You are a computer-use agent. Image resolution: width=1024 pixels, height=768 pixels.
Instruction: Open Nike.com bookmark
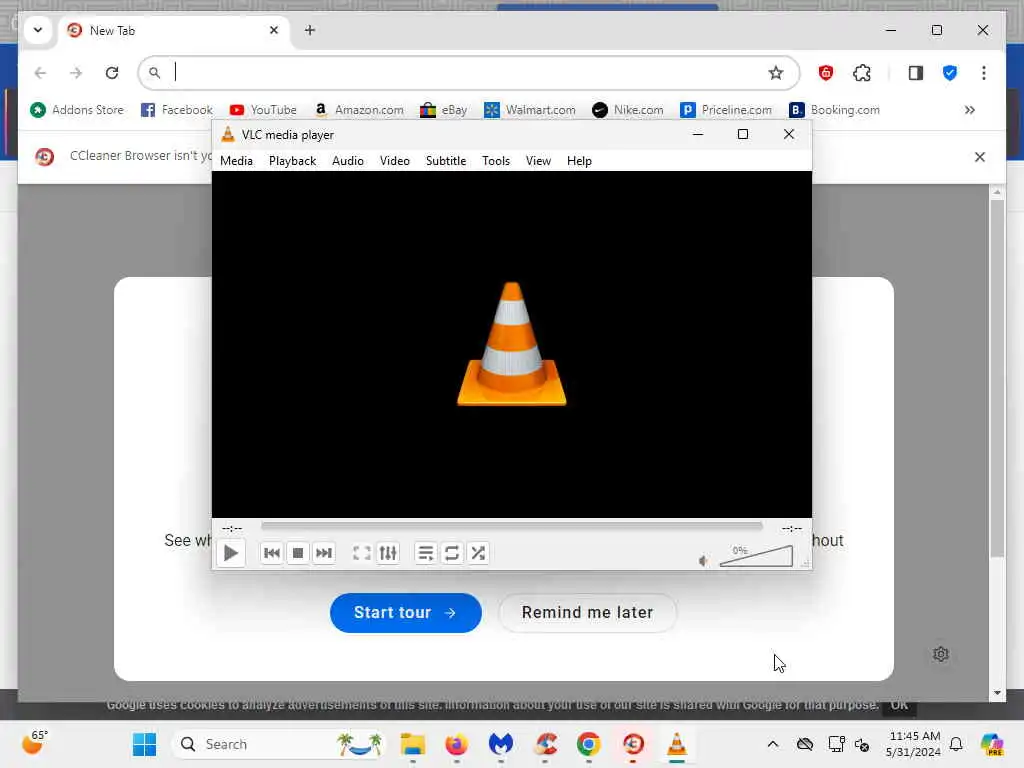point(628,110)
